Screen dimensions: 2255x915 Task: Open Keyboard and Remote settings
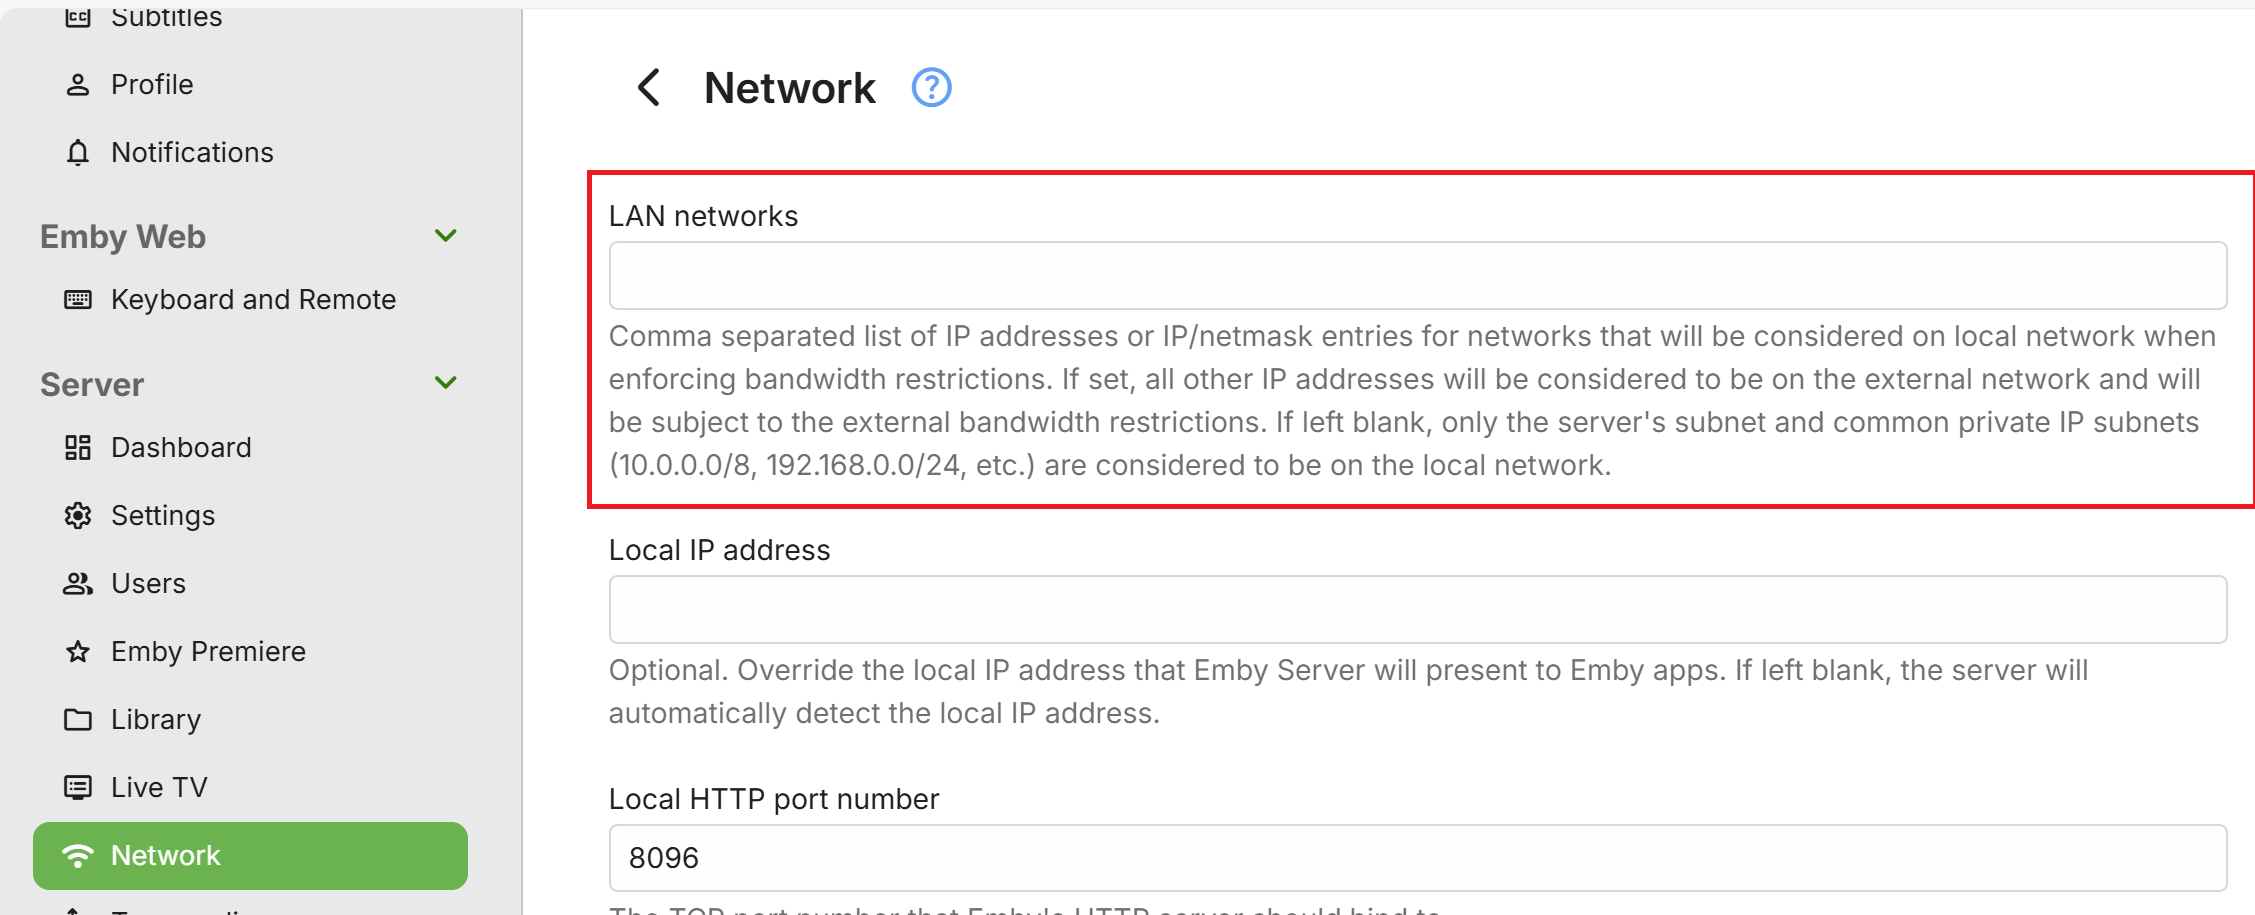(253, 300)
